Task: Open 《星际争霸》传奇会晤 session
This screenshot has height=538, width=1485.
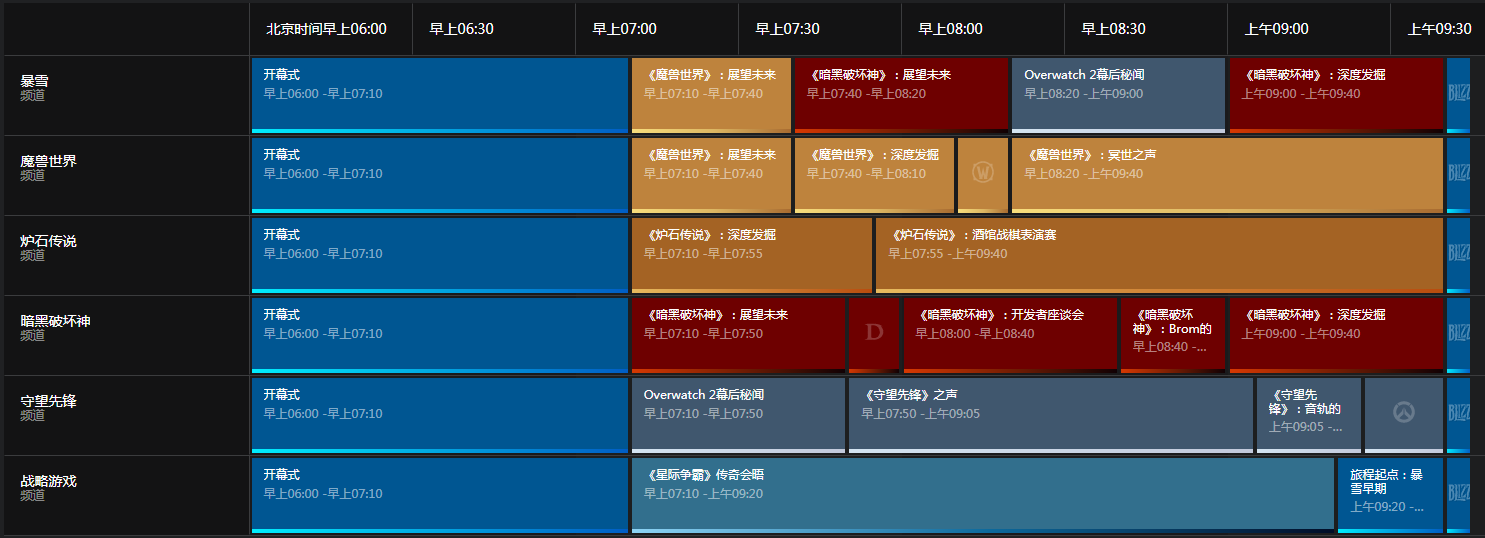Action: [x=982, y=494]
